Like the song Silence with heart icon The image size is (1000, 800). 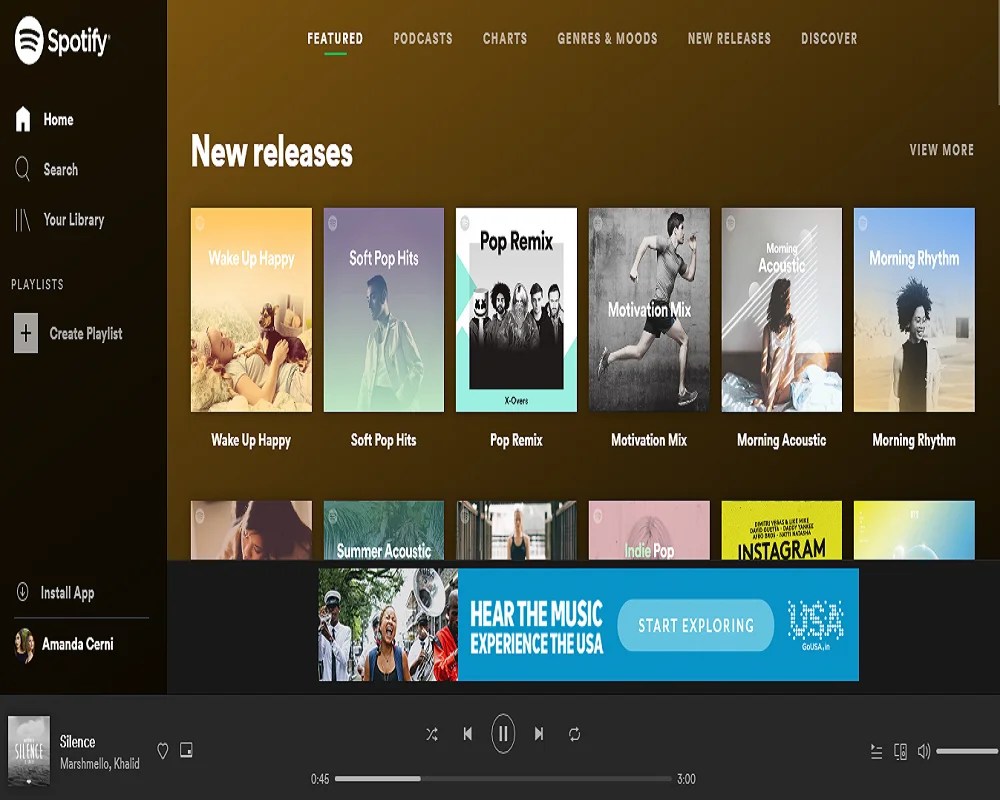pyautogui.click(x=163, y=751)
